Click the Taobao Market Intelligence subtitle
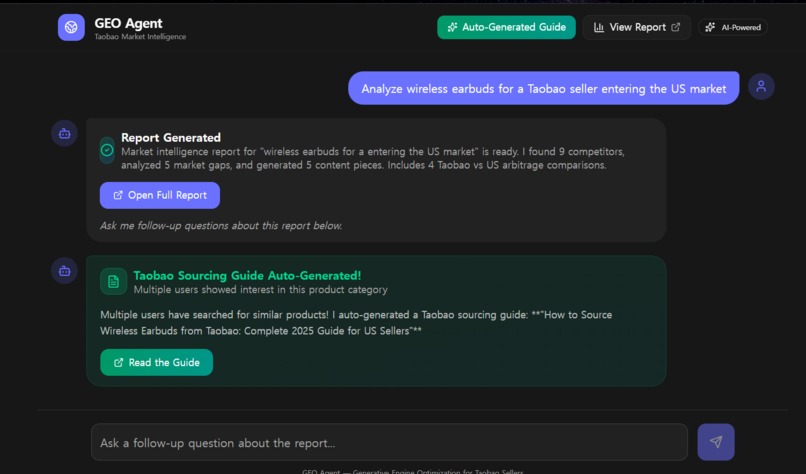 [x=140, y=37]
